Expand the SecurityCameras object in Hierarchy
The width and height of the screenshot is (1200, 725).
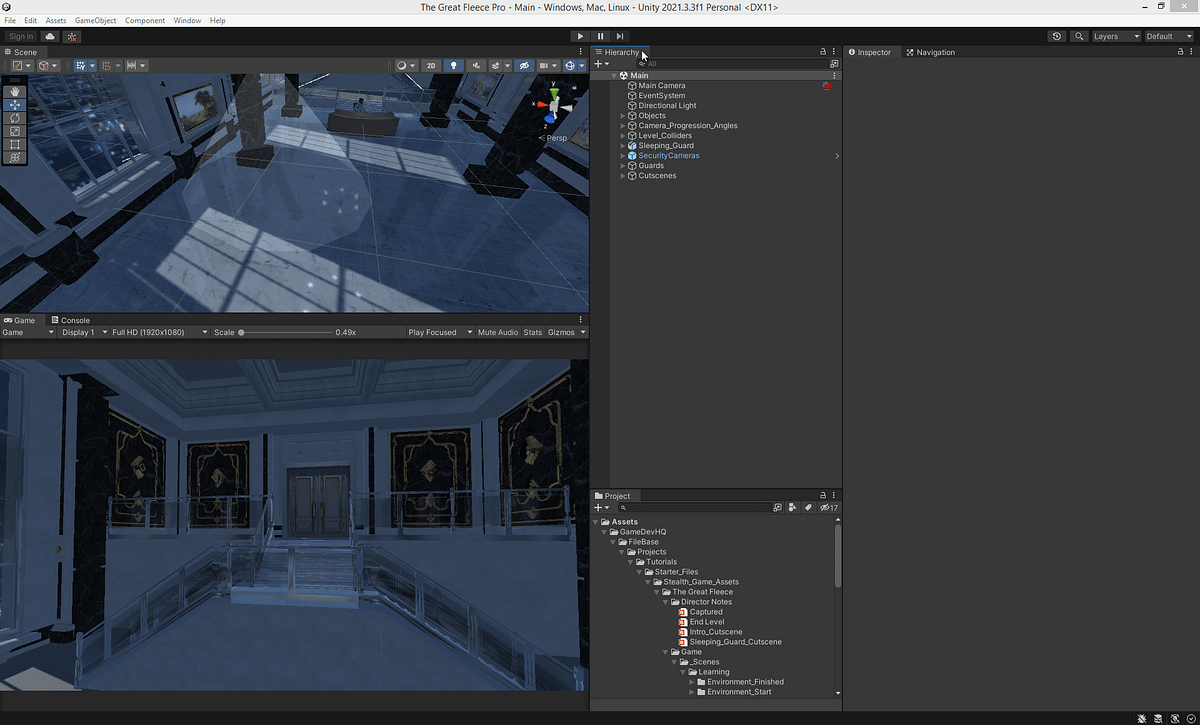622,155
